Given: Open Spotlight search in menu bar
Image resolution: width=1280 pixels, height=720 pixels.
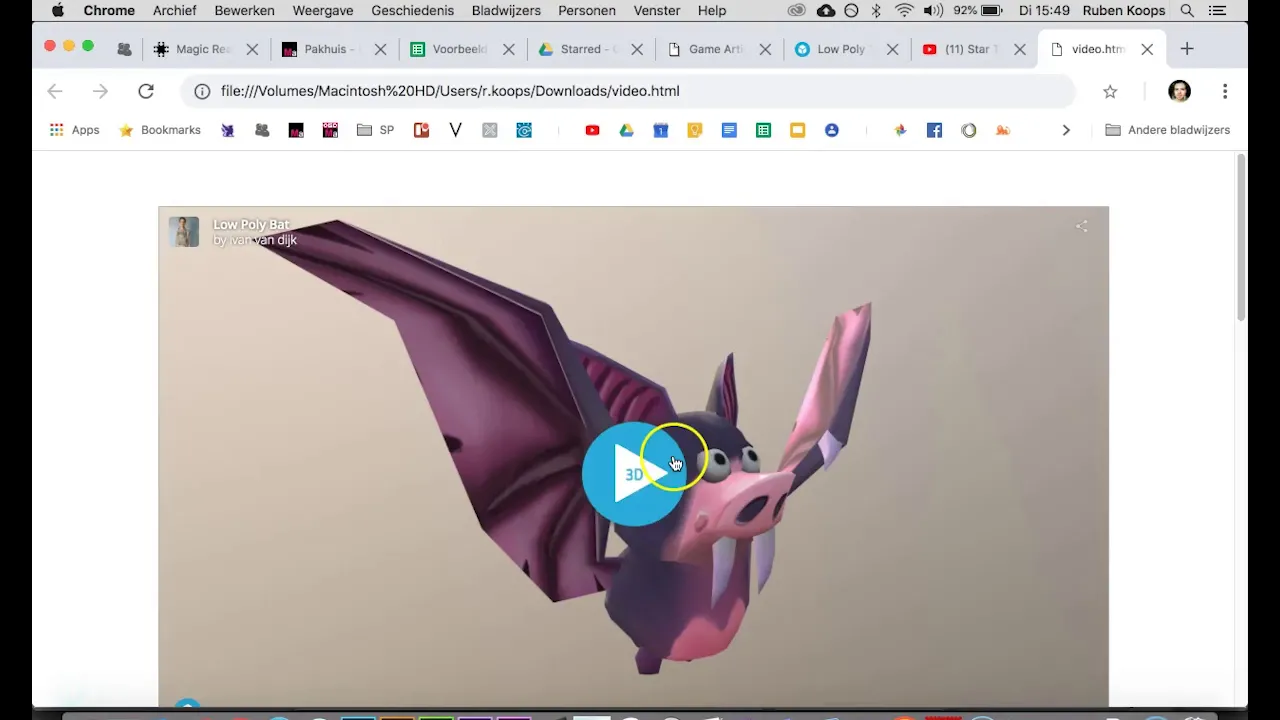Looking at the screenshot, I should click(x=1187, y=11).
